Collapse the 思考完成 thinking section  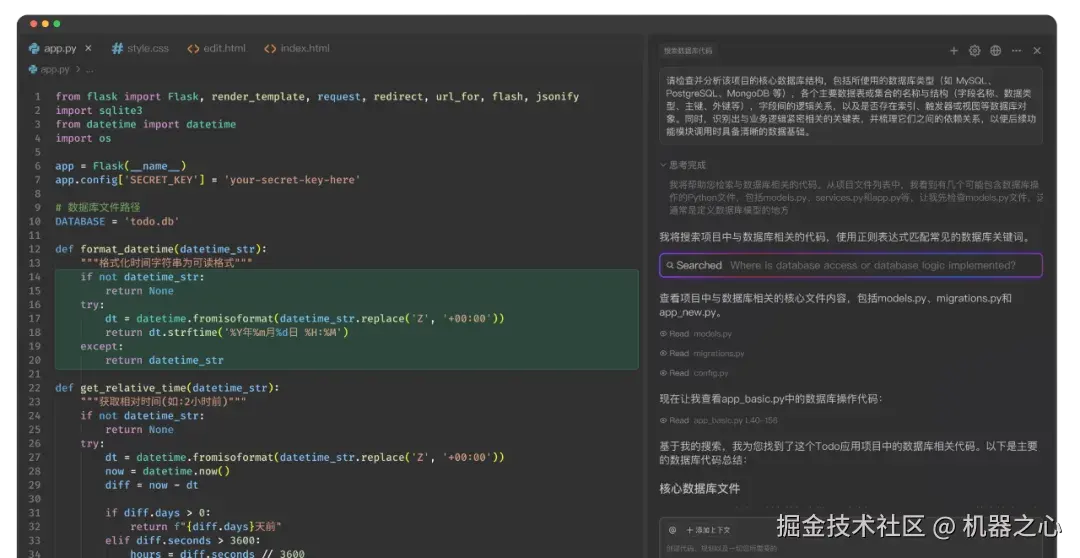click(x=683, y=165)
